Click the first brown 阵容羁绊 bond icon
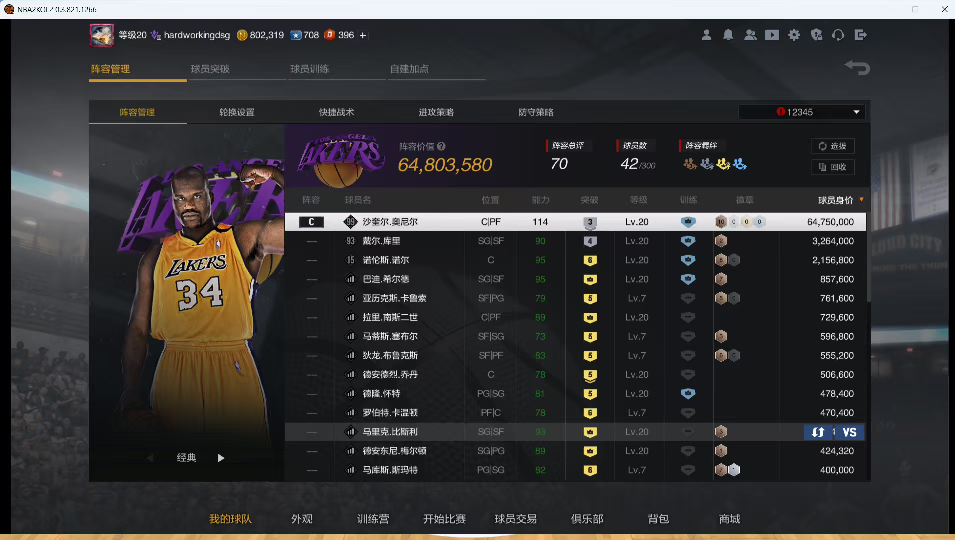The image size is (955, 540). (x=689, y=163)
